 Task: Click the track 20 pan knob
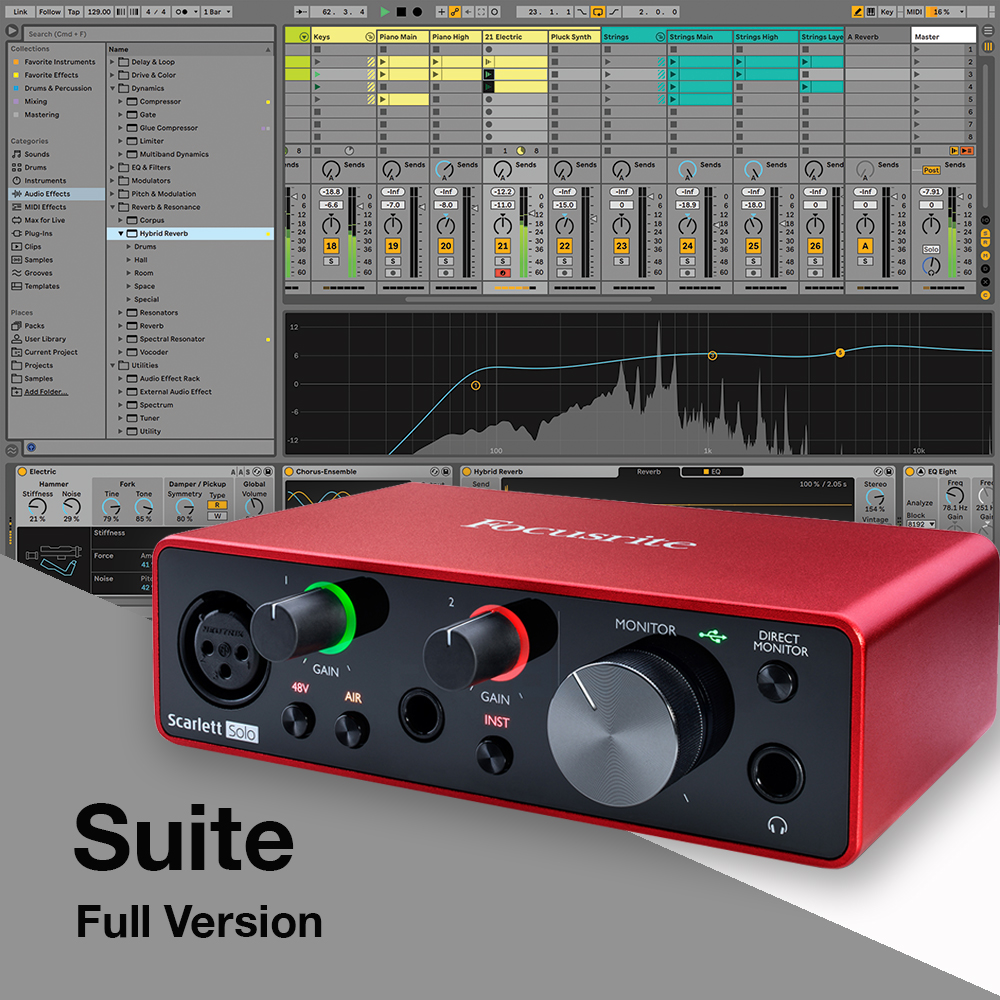[446, 225]
